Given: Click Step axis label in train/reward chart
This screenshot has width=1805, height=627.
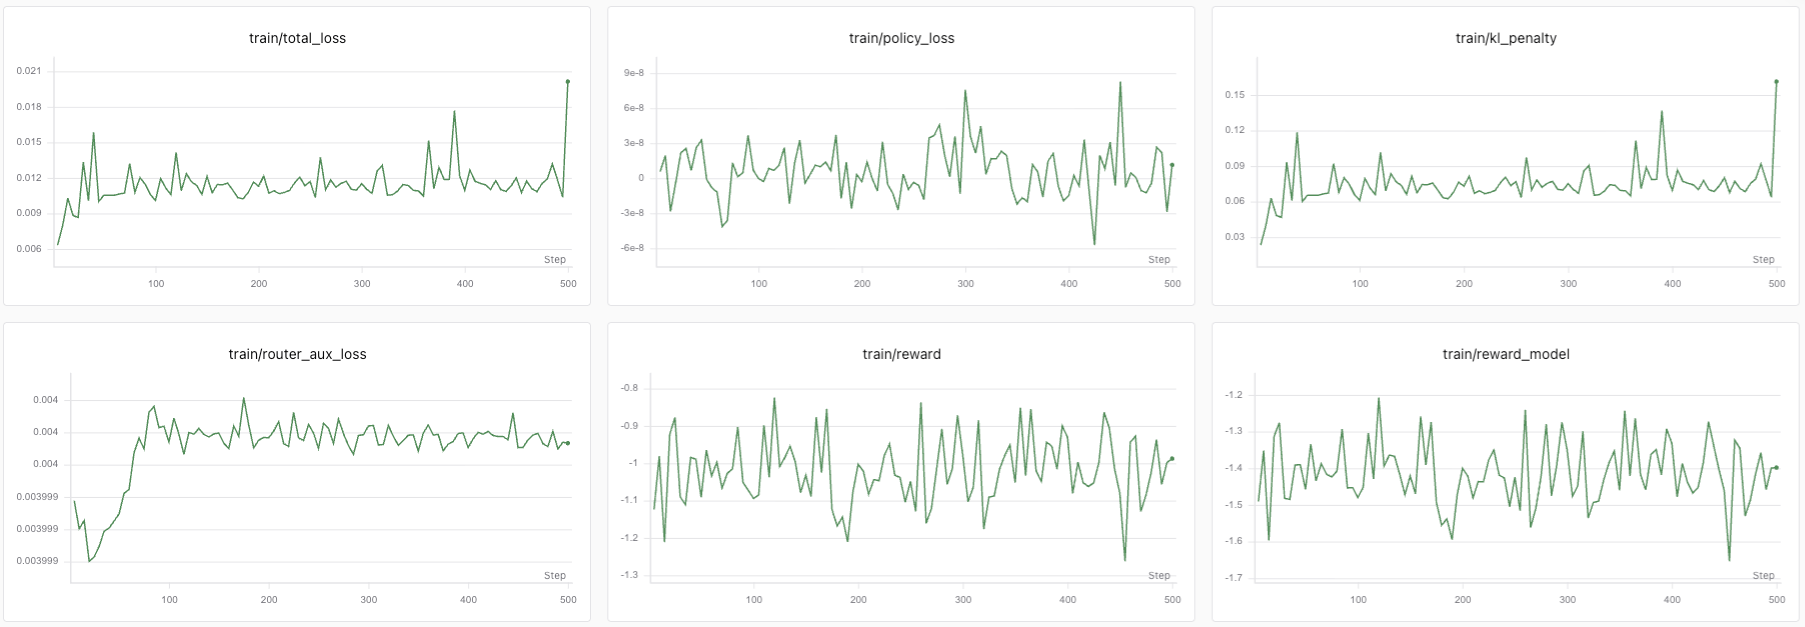Looking at the screenshot, I should (1159, 575).
